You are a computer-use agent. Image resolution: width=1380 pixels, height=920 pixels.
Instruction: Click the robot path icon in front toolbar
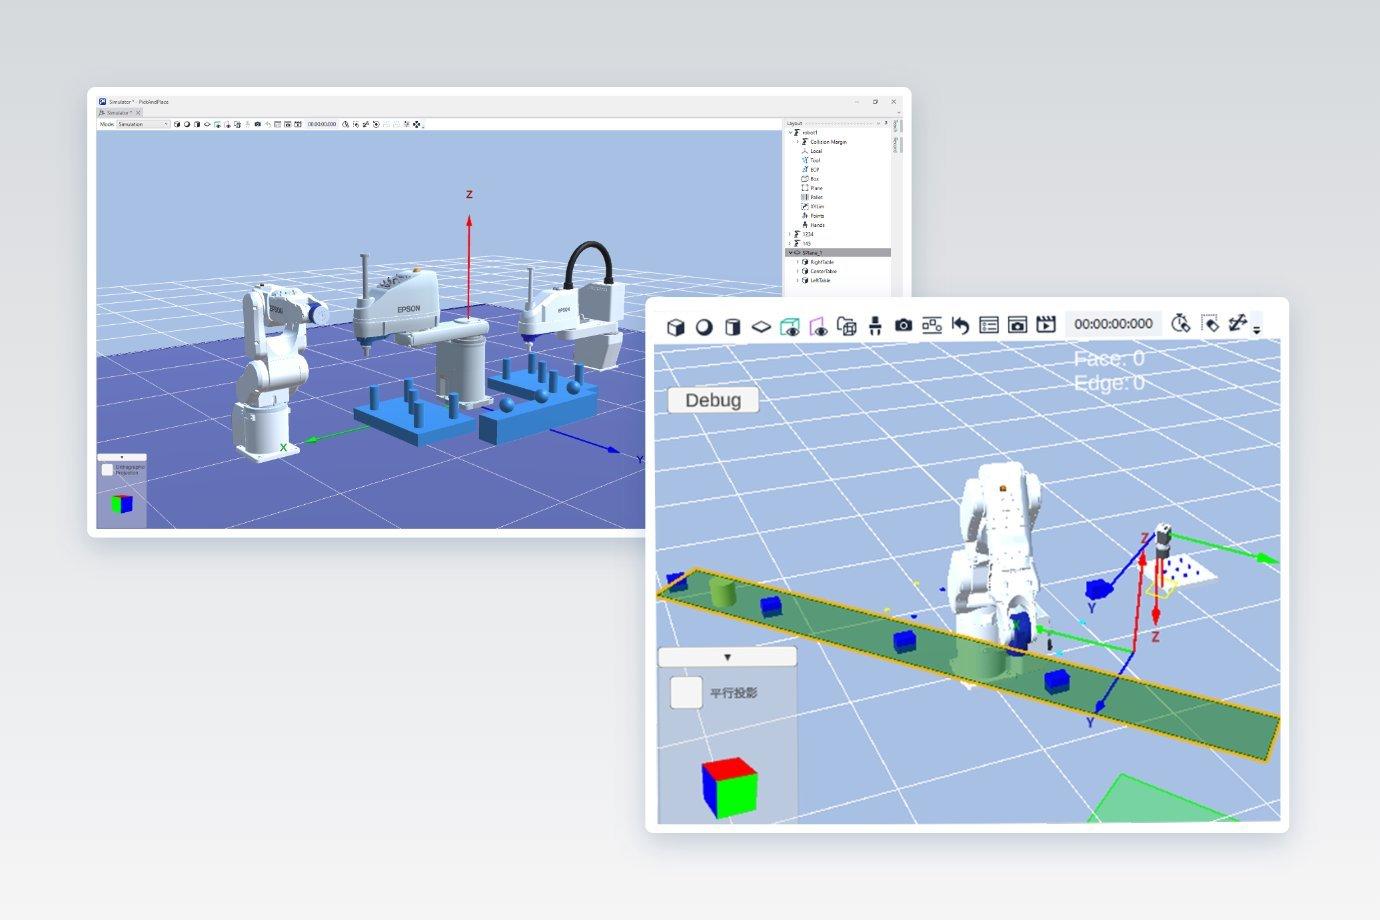(1238, 322)
